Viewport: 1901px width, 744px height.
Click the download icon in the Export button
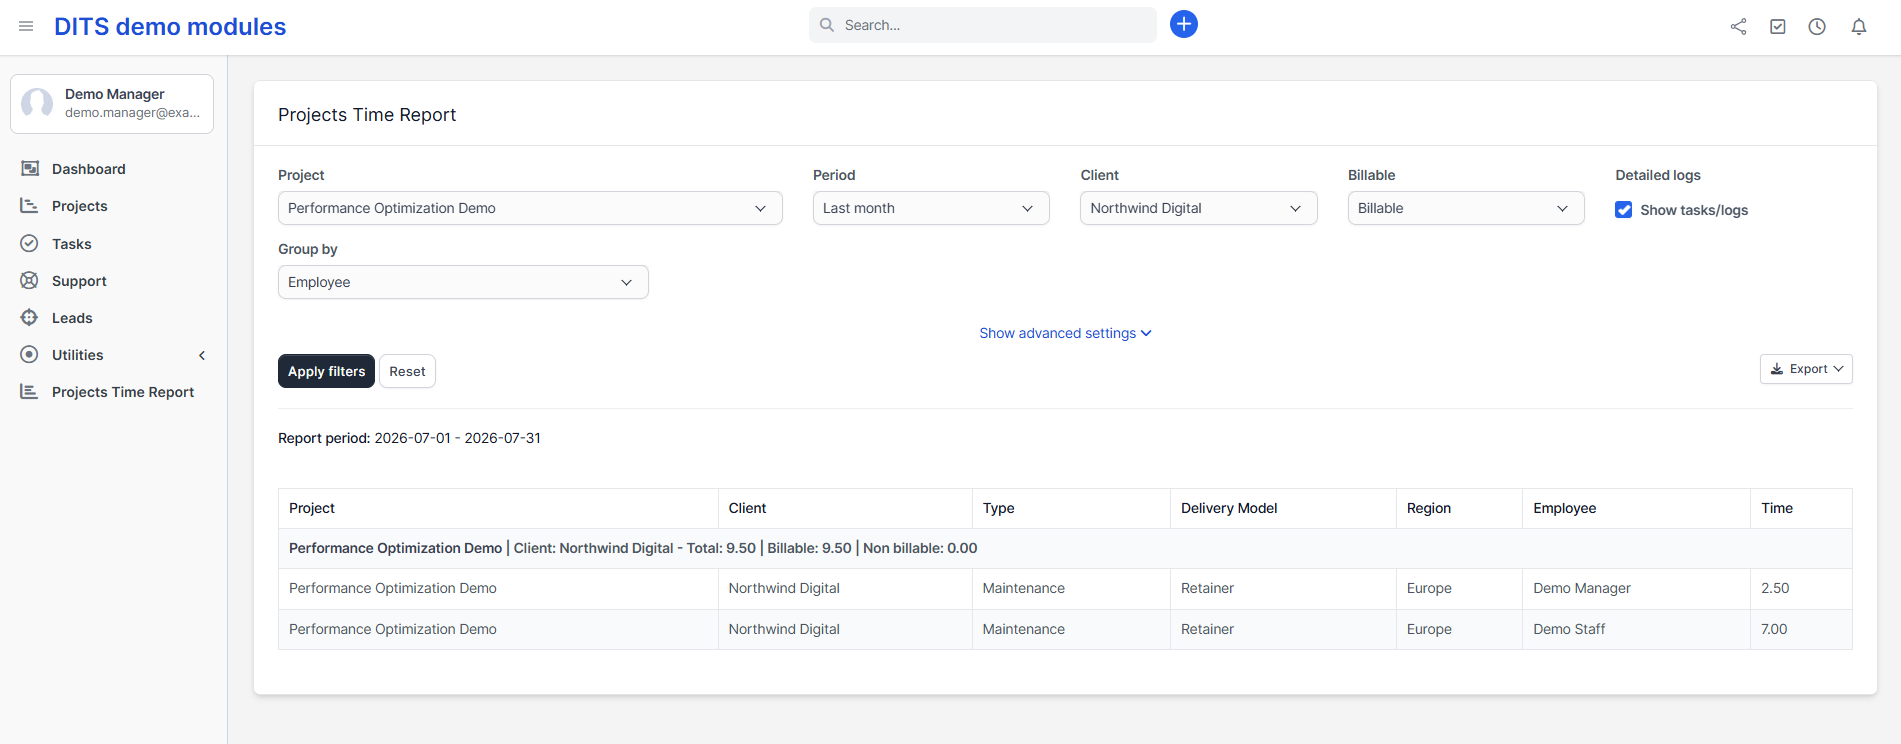click(1777, 369)
